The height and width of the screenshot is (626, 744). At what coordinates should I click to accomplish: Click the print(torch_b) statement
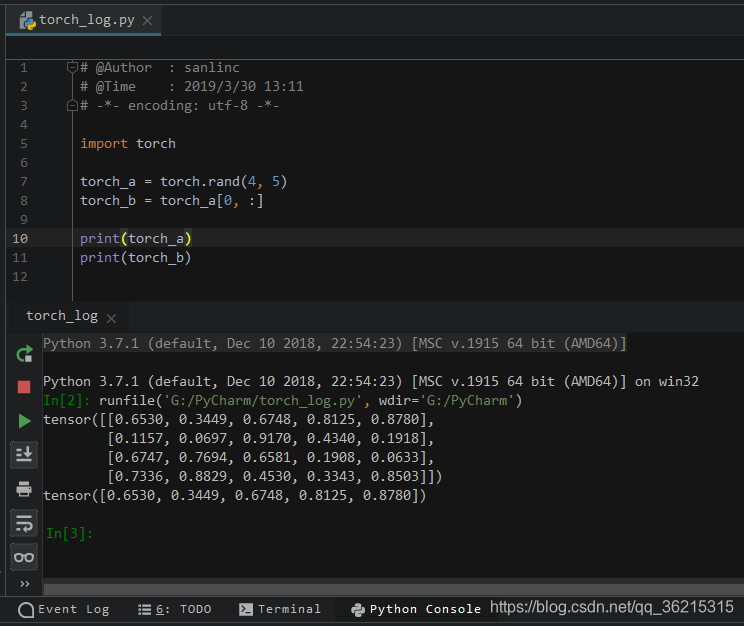click(136, 258)
